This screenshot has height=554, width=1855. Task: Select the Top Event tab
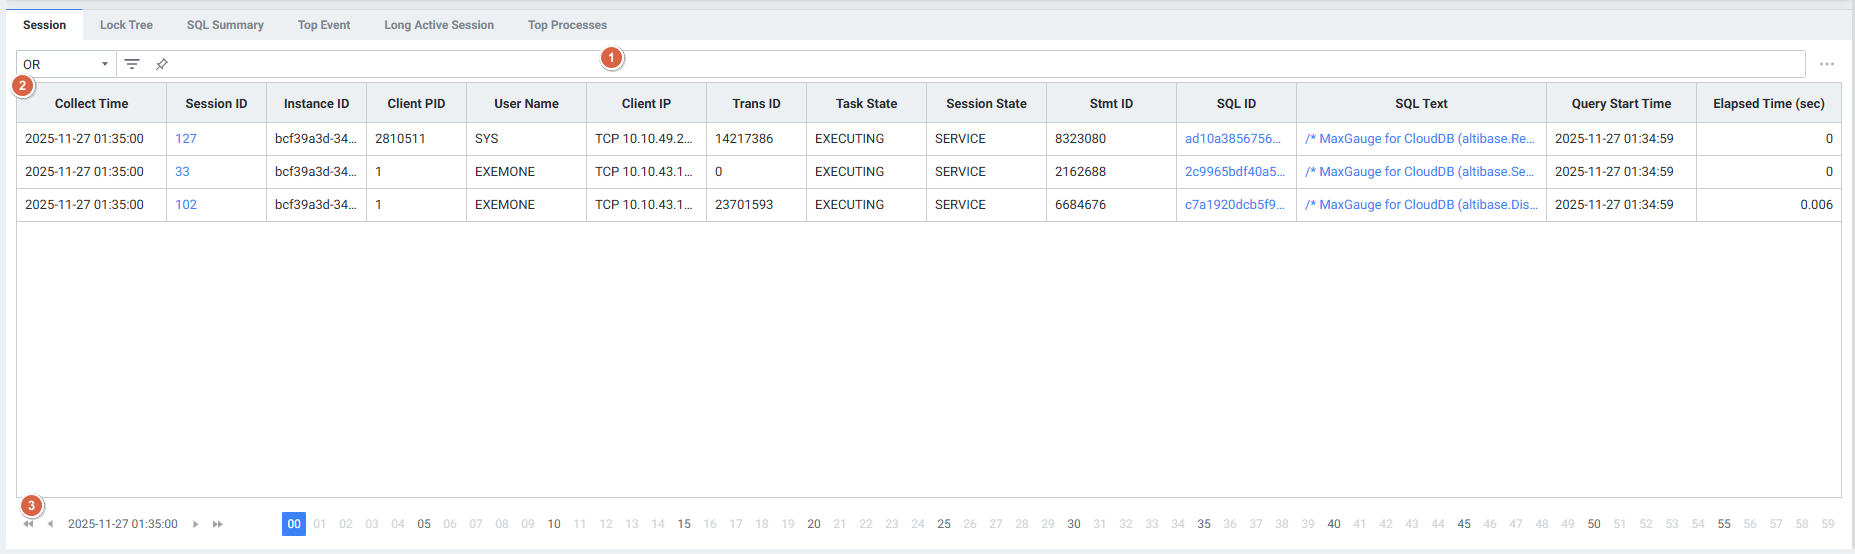[324, 25]
